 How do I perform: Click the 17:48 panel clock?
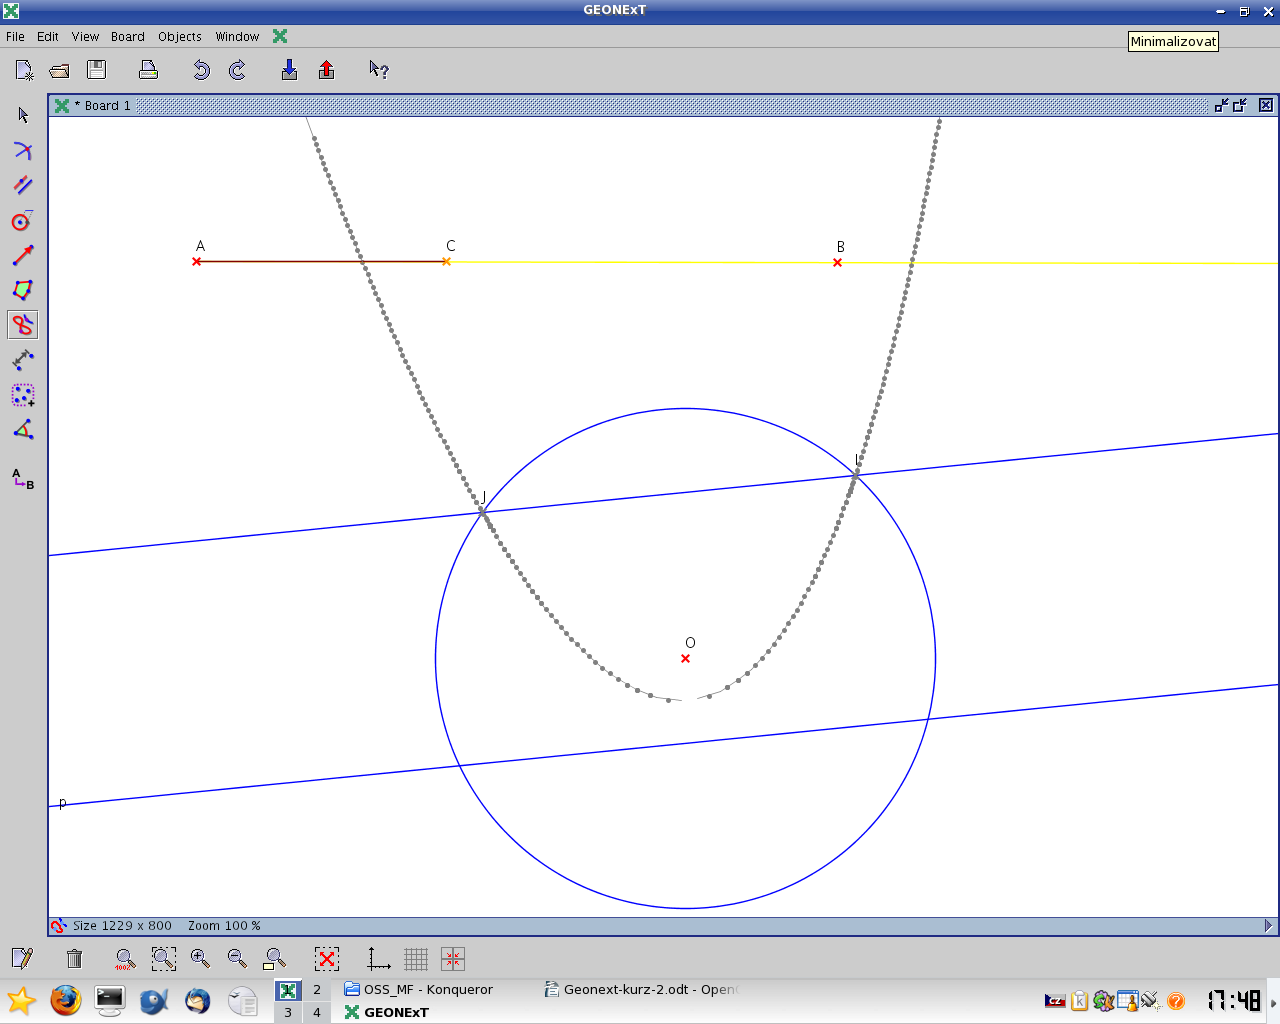[x=1233, y=1000]
